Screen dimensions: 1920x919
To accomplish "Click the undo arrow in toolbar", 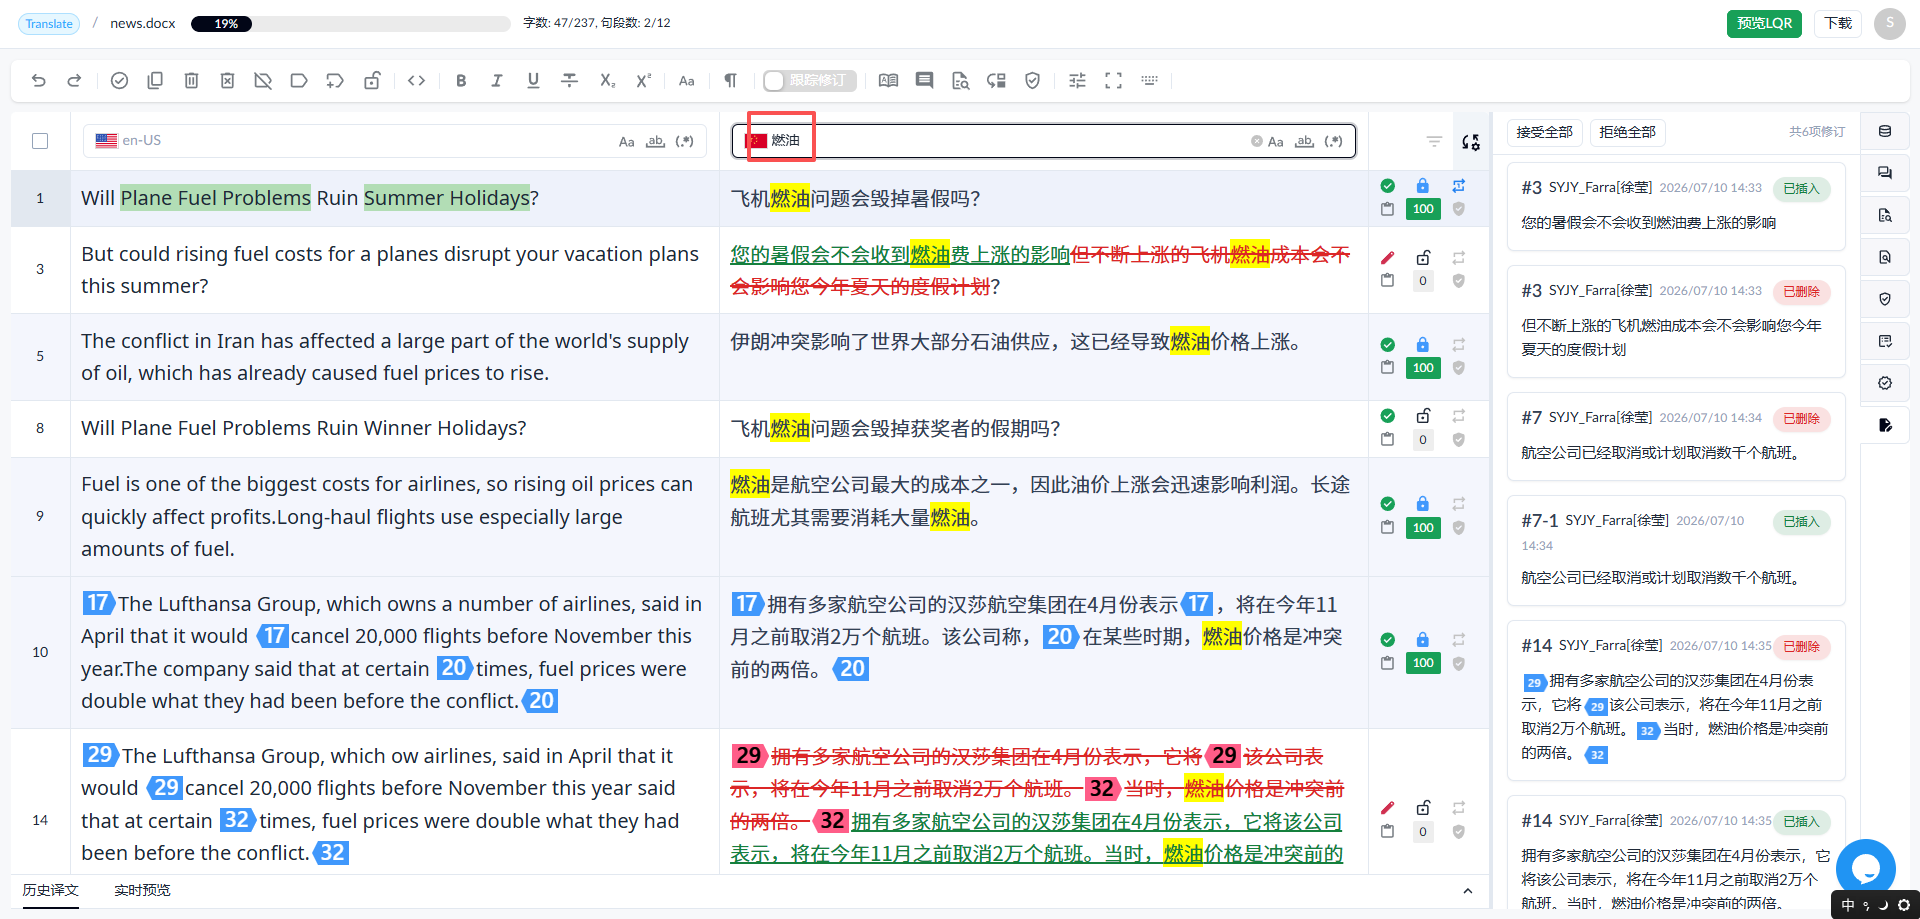I will (39, 81).
